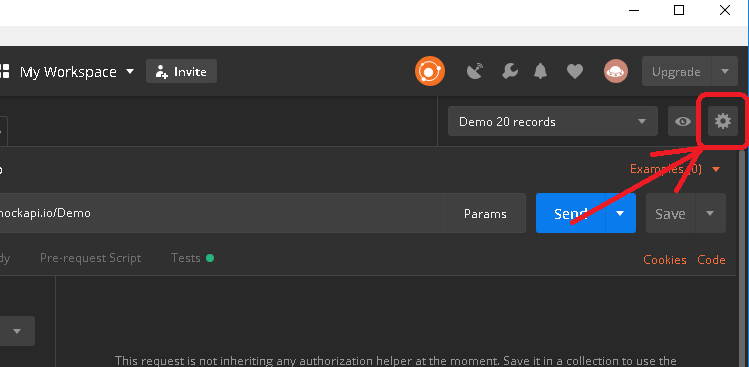Open the user avatar profile menu
This screenshot has height=367, width=749.
[616, 72]
